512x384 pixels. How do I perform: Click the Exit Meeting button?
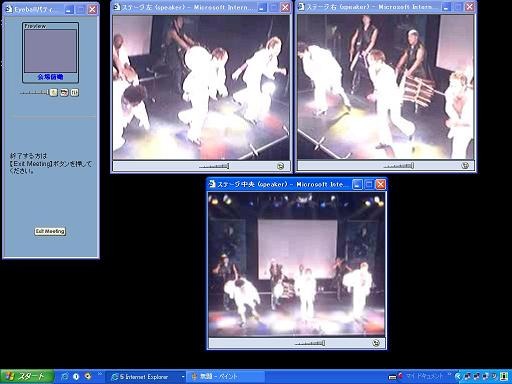[x=50, y=231]
